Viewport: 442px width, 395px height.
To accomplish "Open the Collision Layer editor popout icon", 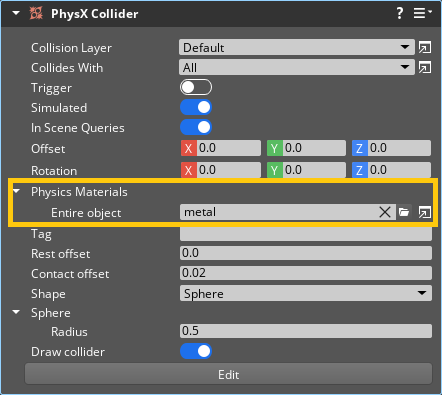I will 425,48.
